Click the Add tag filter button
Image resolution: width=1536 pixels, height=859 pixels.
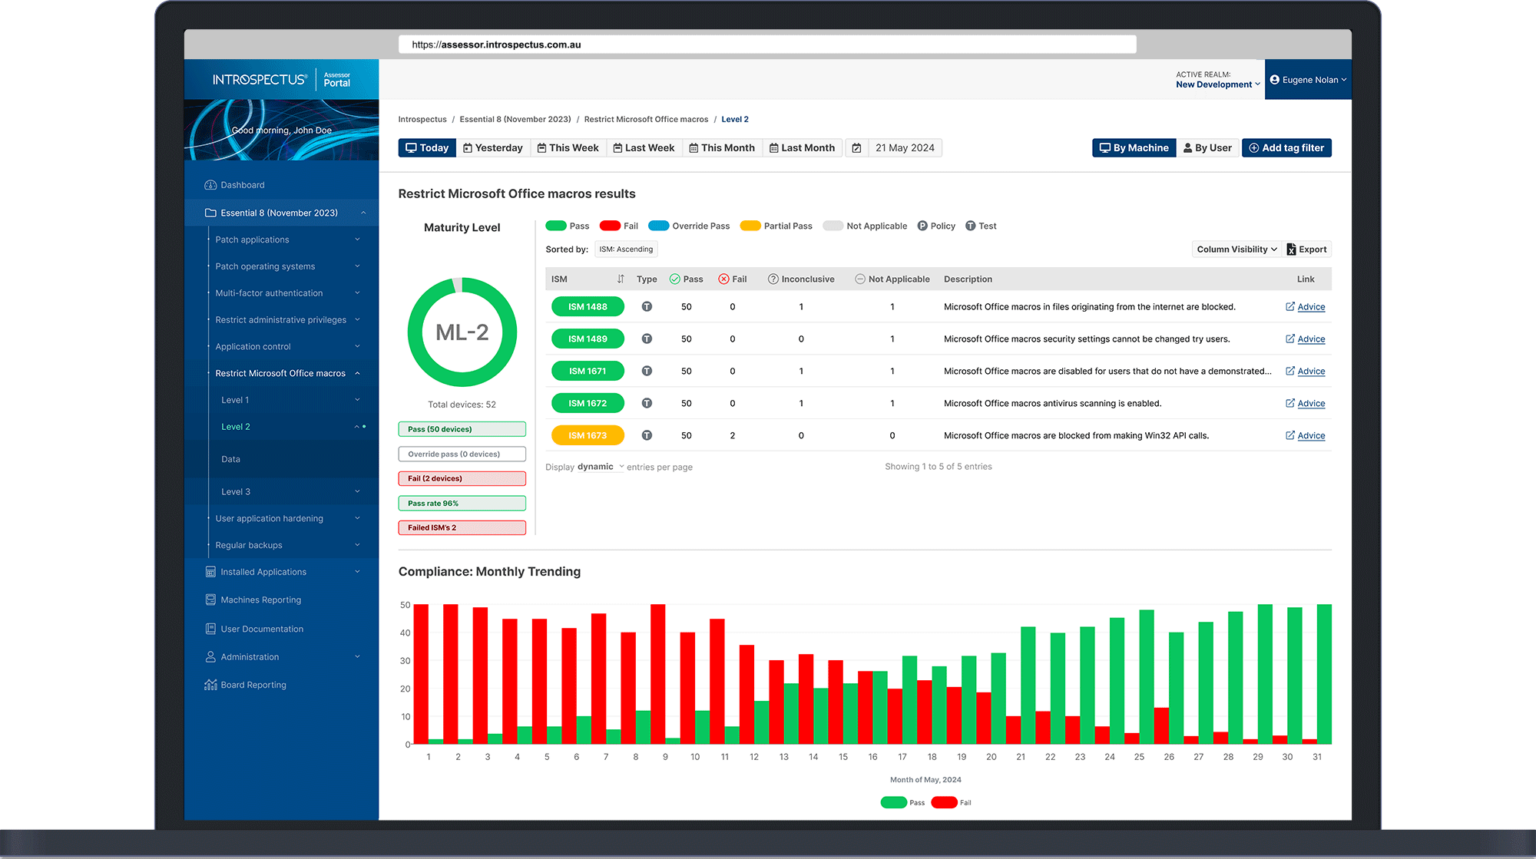pyautogui.click(x=1287, y=147)
